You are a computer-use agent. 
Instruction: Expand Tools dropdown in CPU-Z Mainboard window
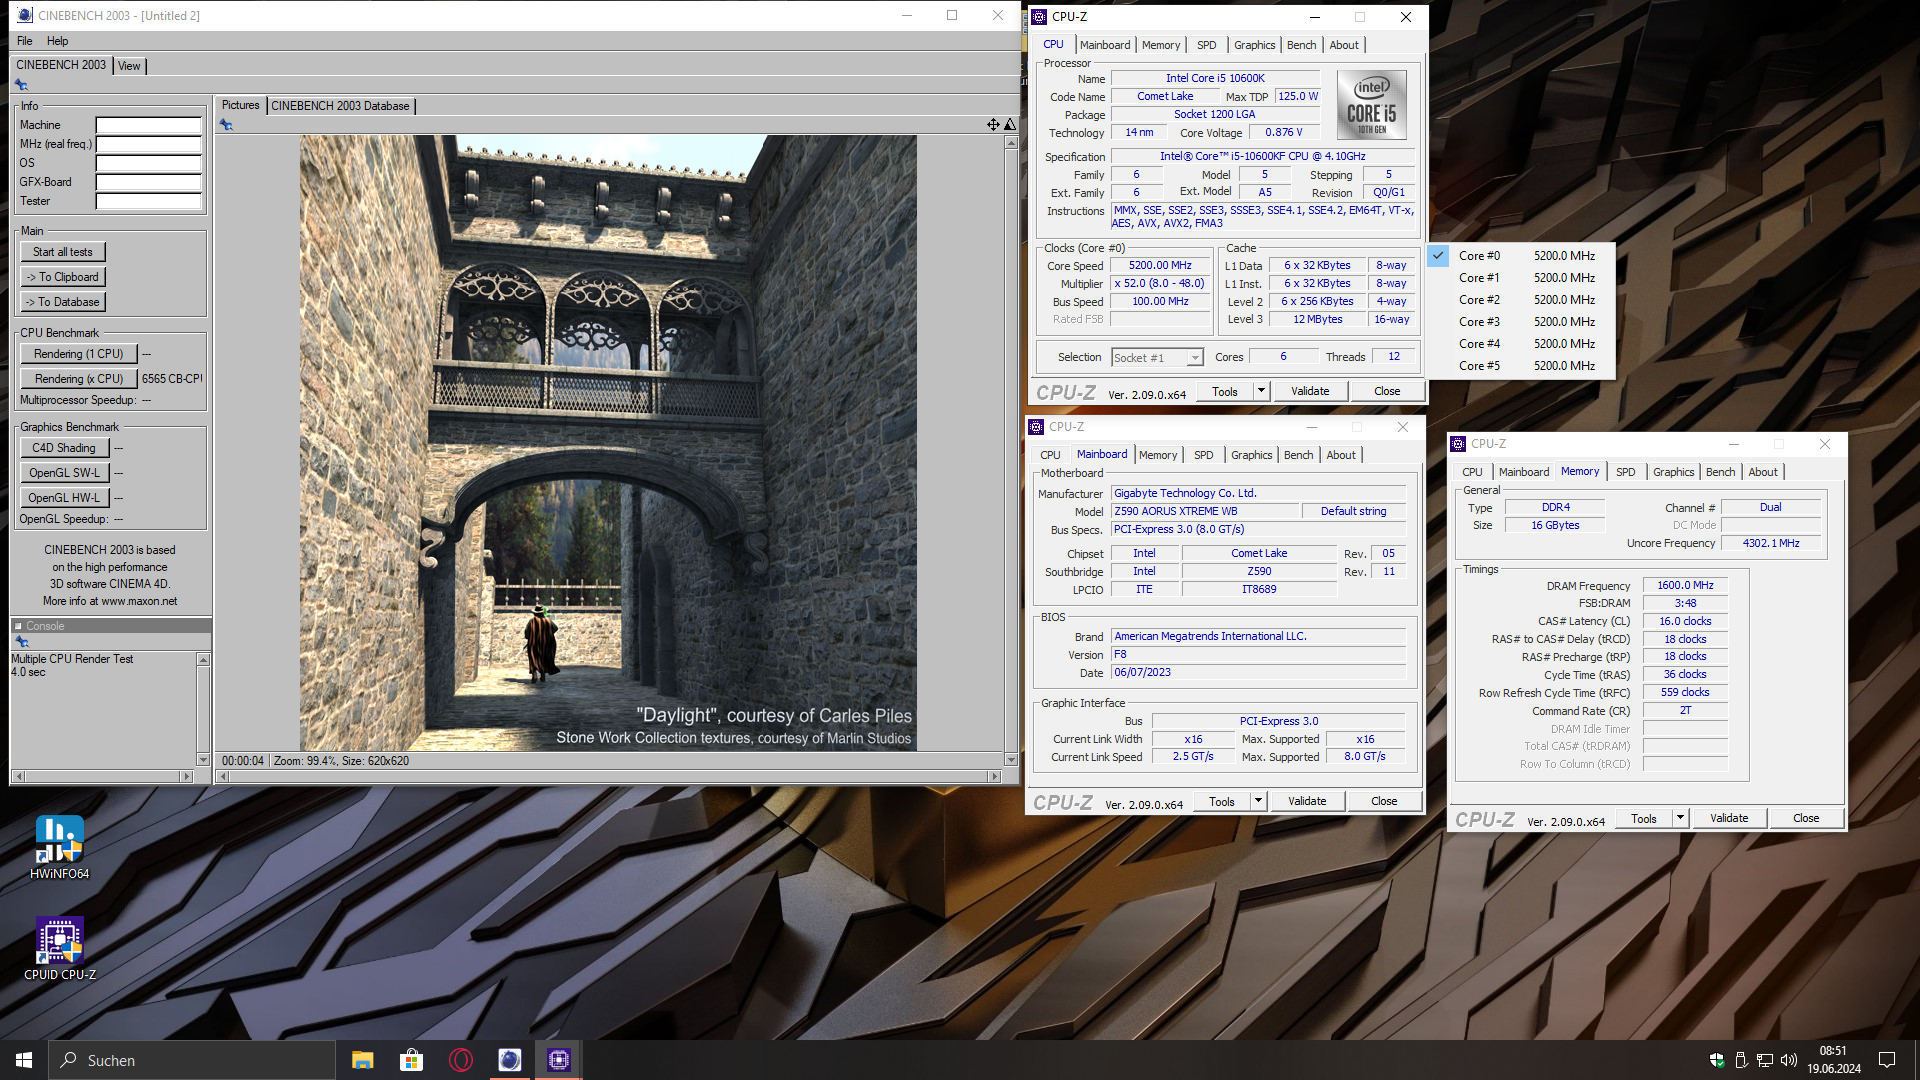click(x=1258, y=801)
